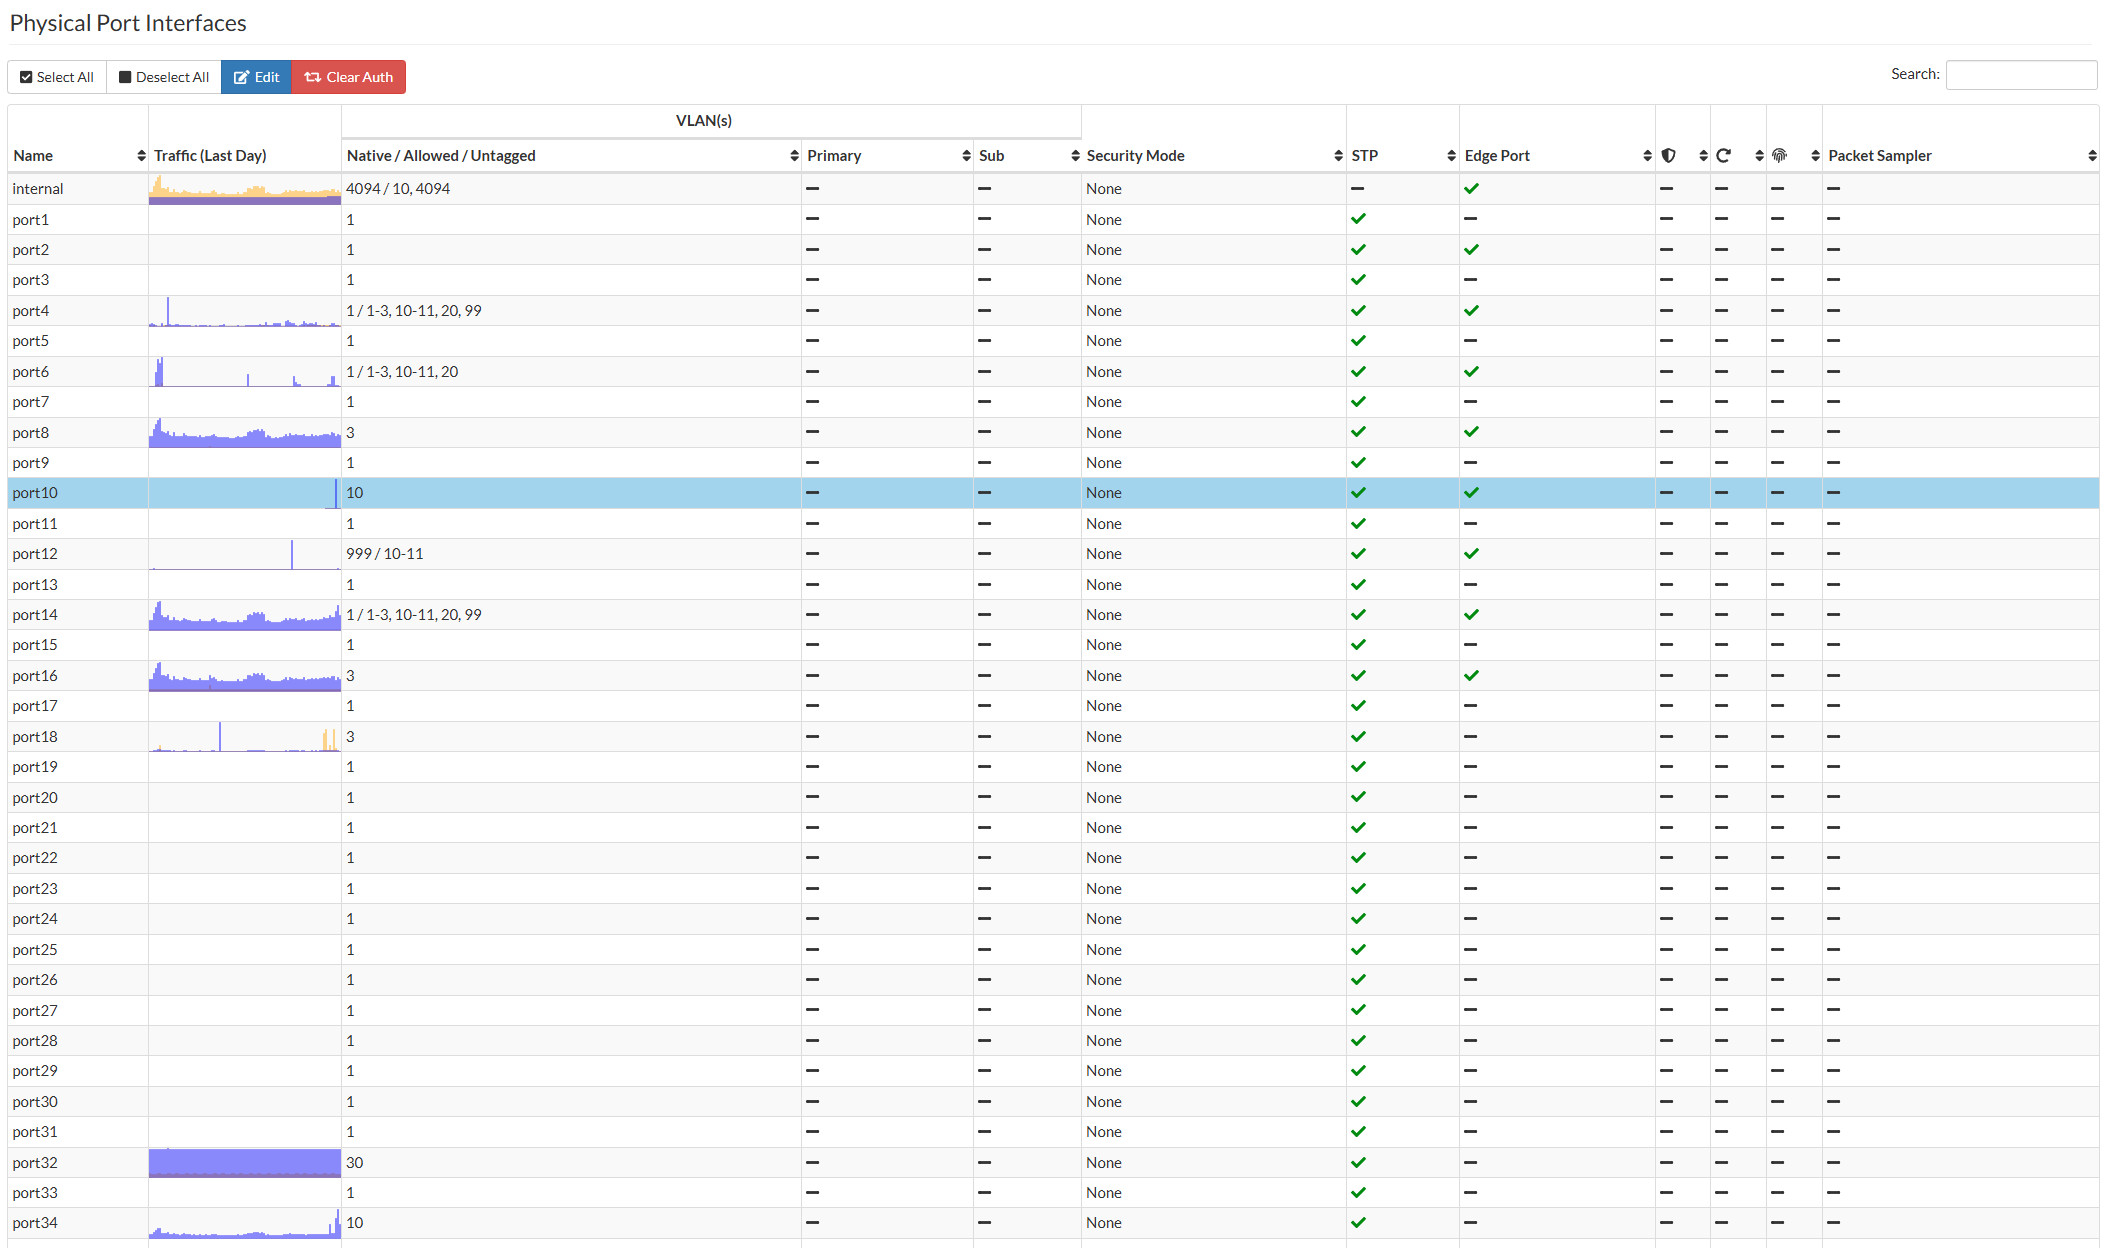
Task: Click the Edge Port checkmark in internal row
Action: click(x=1471, y=188)
